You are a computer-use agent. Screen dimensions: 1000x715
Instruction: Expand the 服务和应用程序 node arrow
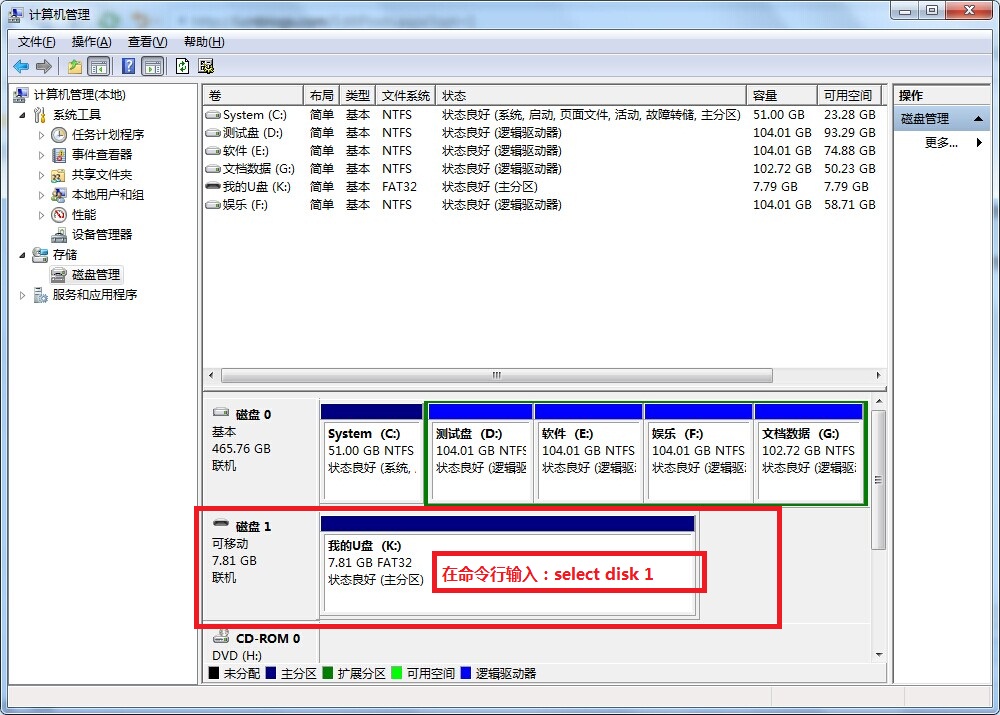pos(23,295)
